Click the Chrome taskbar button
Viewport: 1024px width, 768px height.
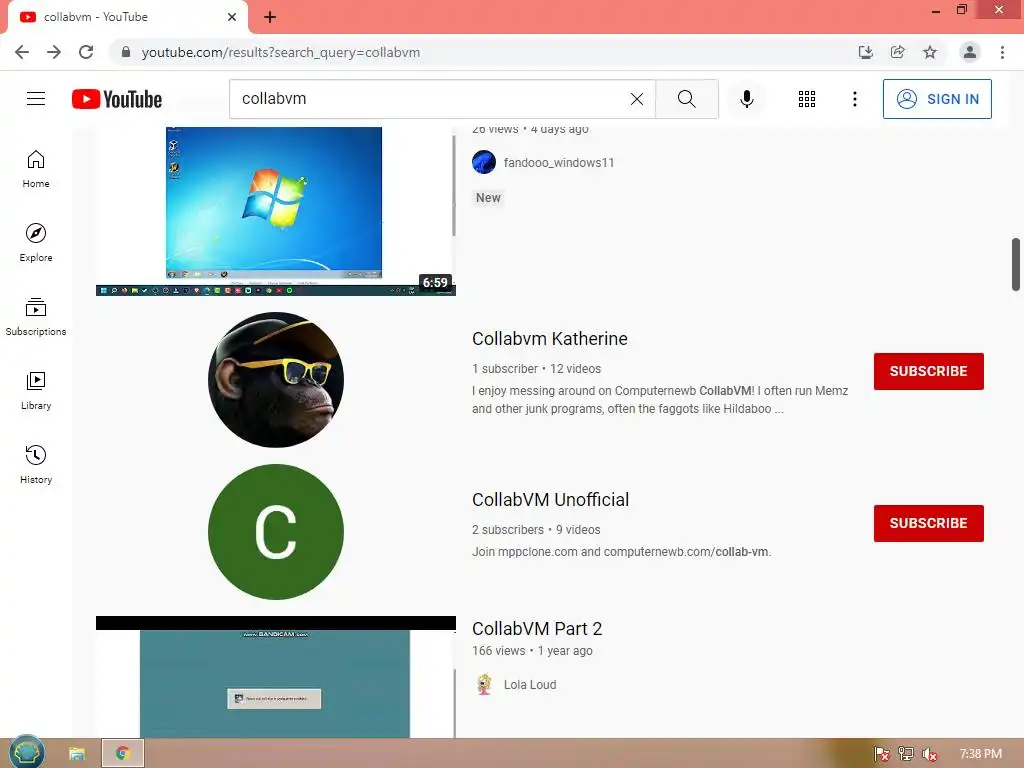click(x=123, y=754)
